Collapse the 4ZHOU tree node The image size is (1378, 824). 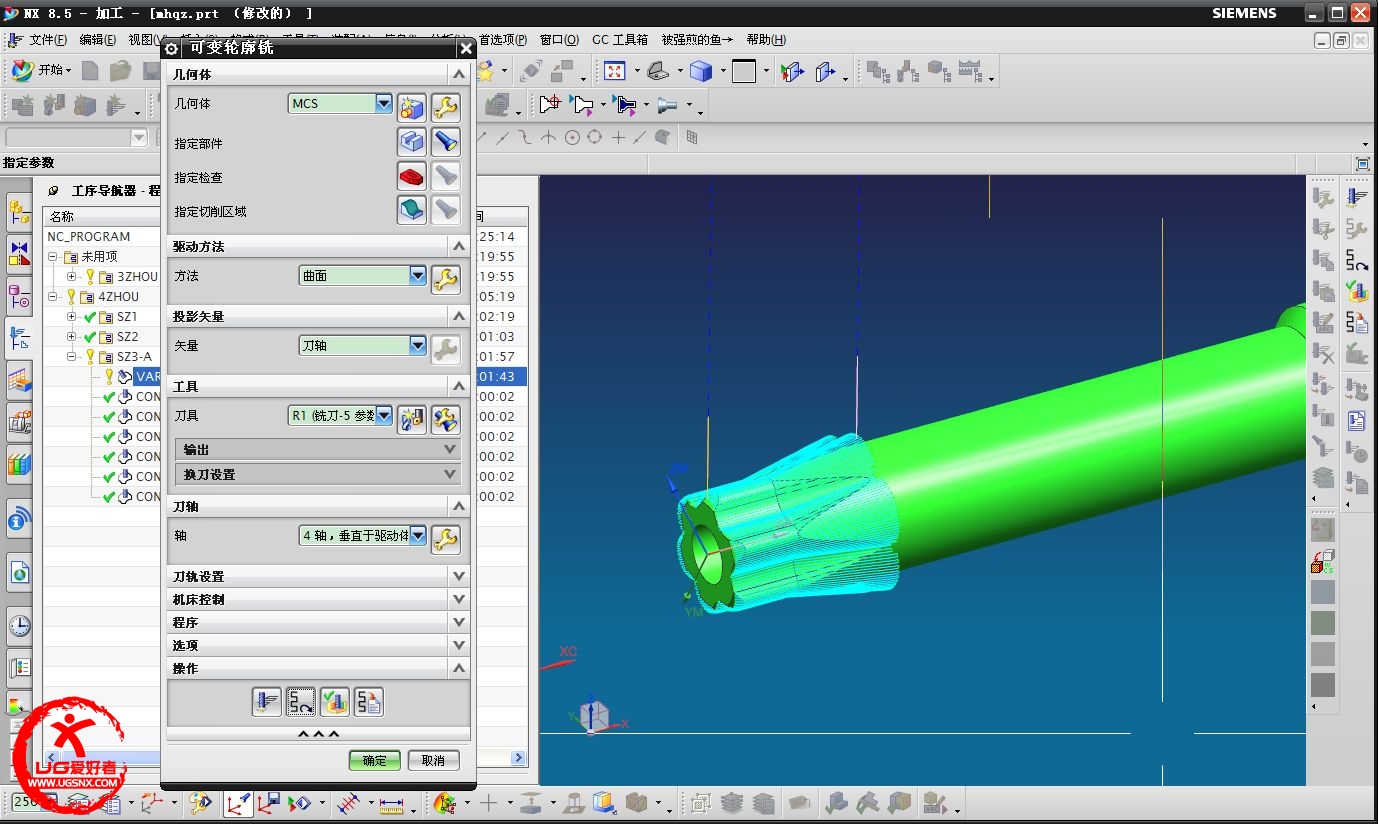coord(53,296)
